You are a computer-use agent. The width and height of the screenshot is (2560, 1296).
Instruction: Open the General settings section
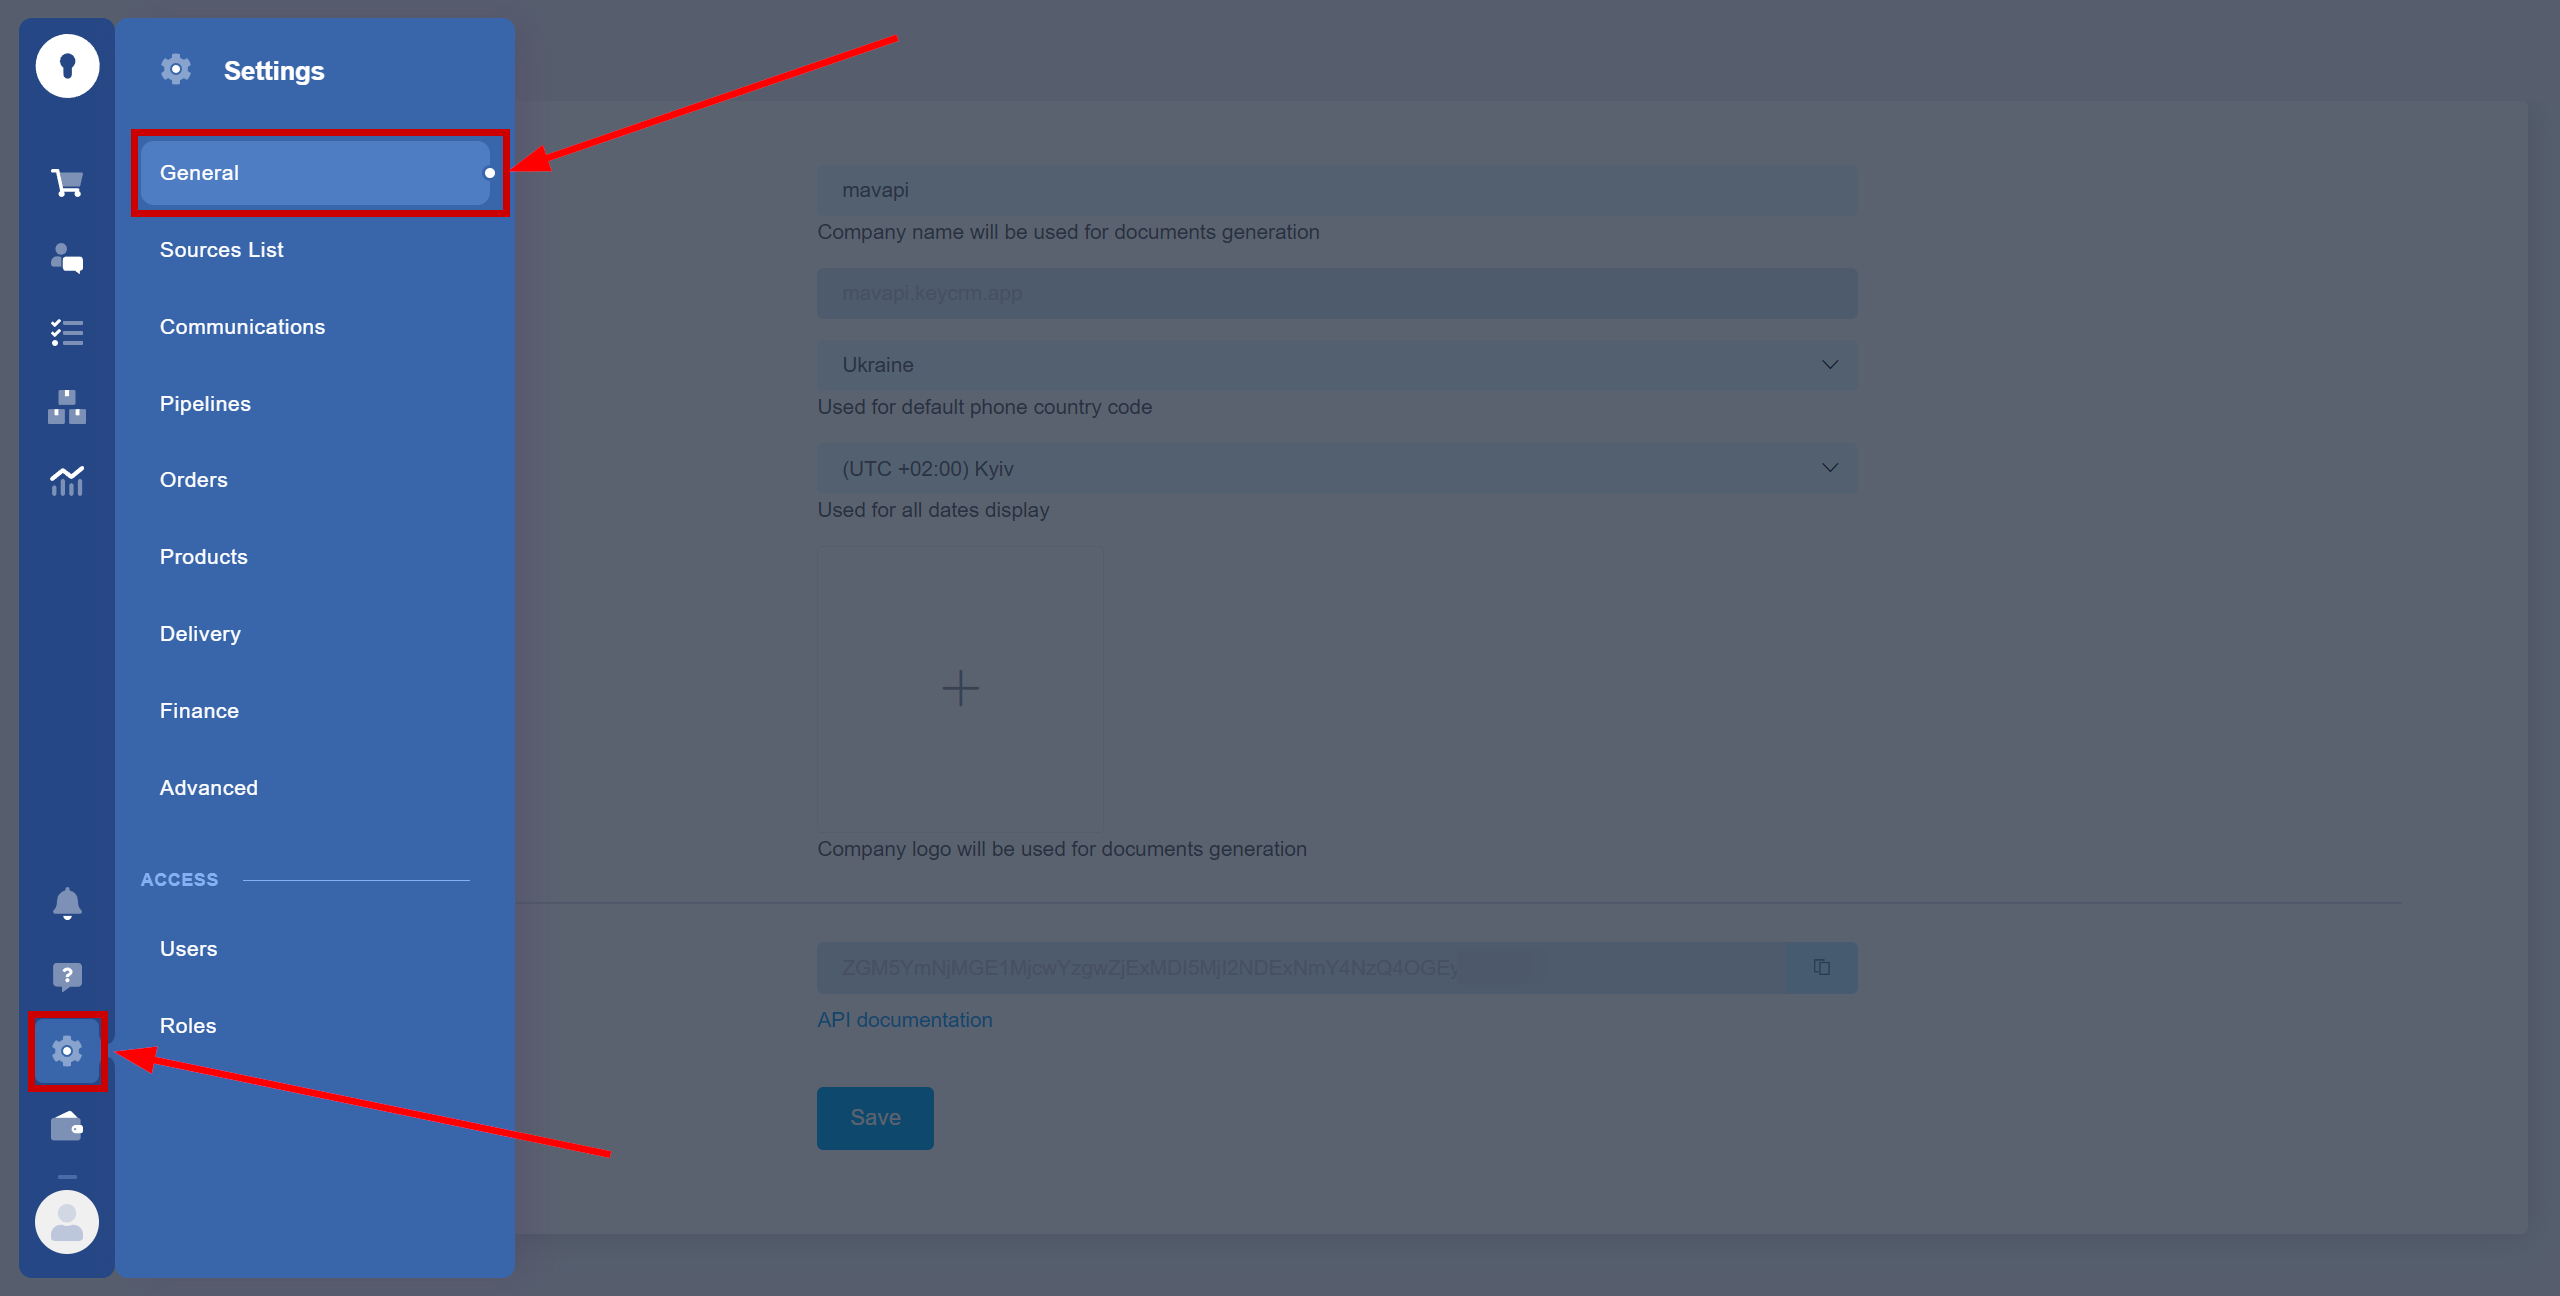[314, 172]
